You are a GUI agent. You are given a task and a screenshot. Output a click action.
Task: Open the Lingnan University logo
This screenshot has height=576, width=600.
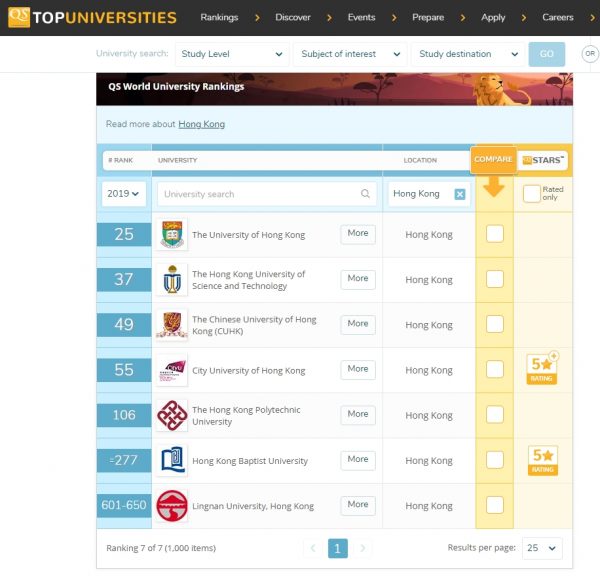pyautogui.click(x=172, y=505)
